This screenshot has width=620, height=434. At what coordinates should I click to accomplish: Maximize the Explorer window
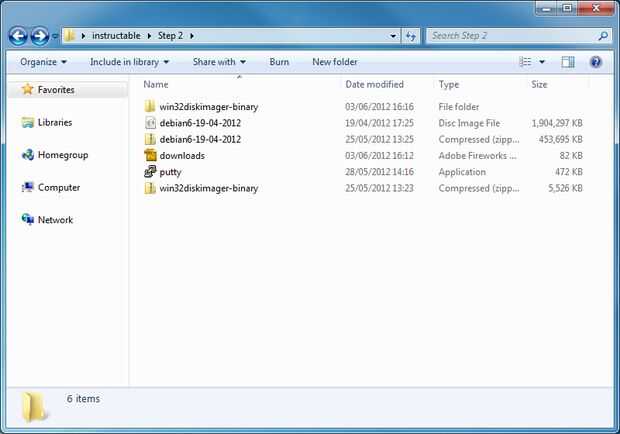[x=567, y=9]
